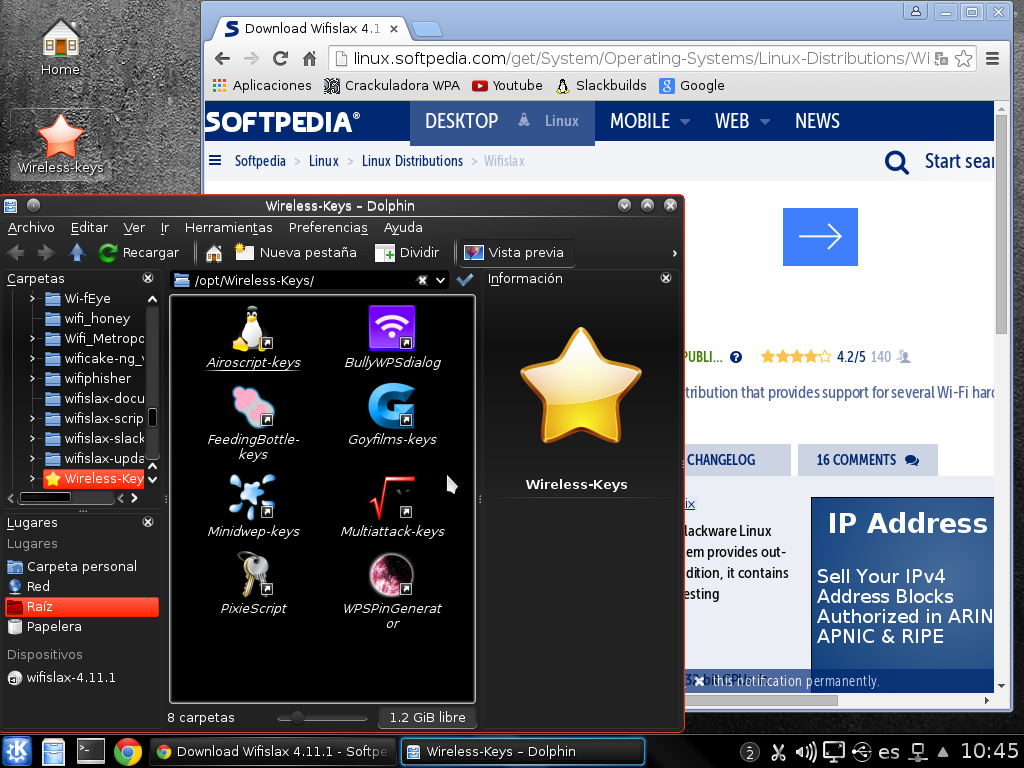Open the Herramientas menu

(x=229, y=227)
